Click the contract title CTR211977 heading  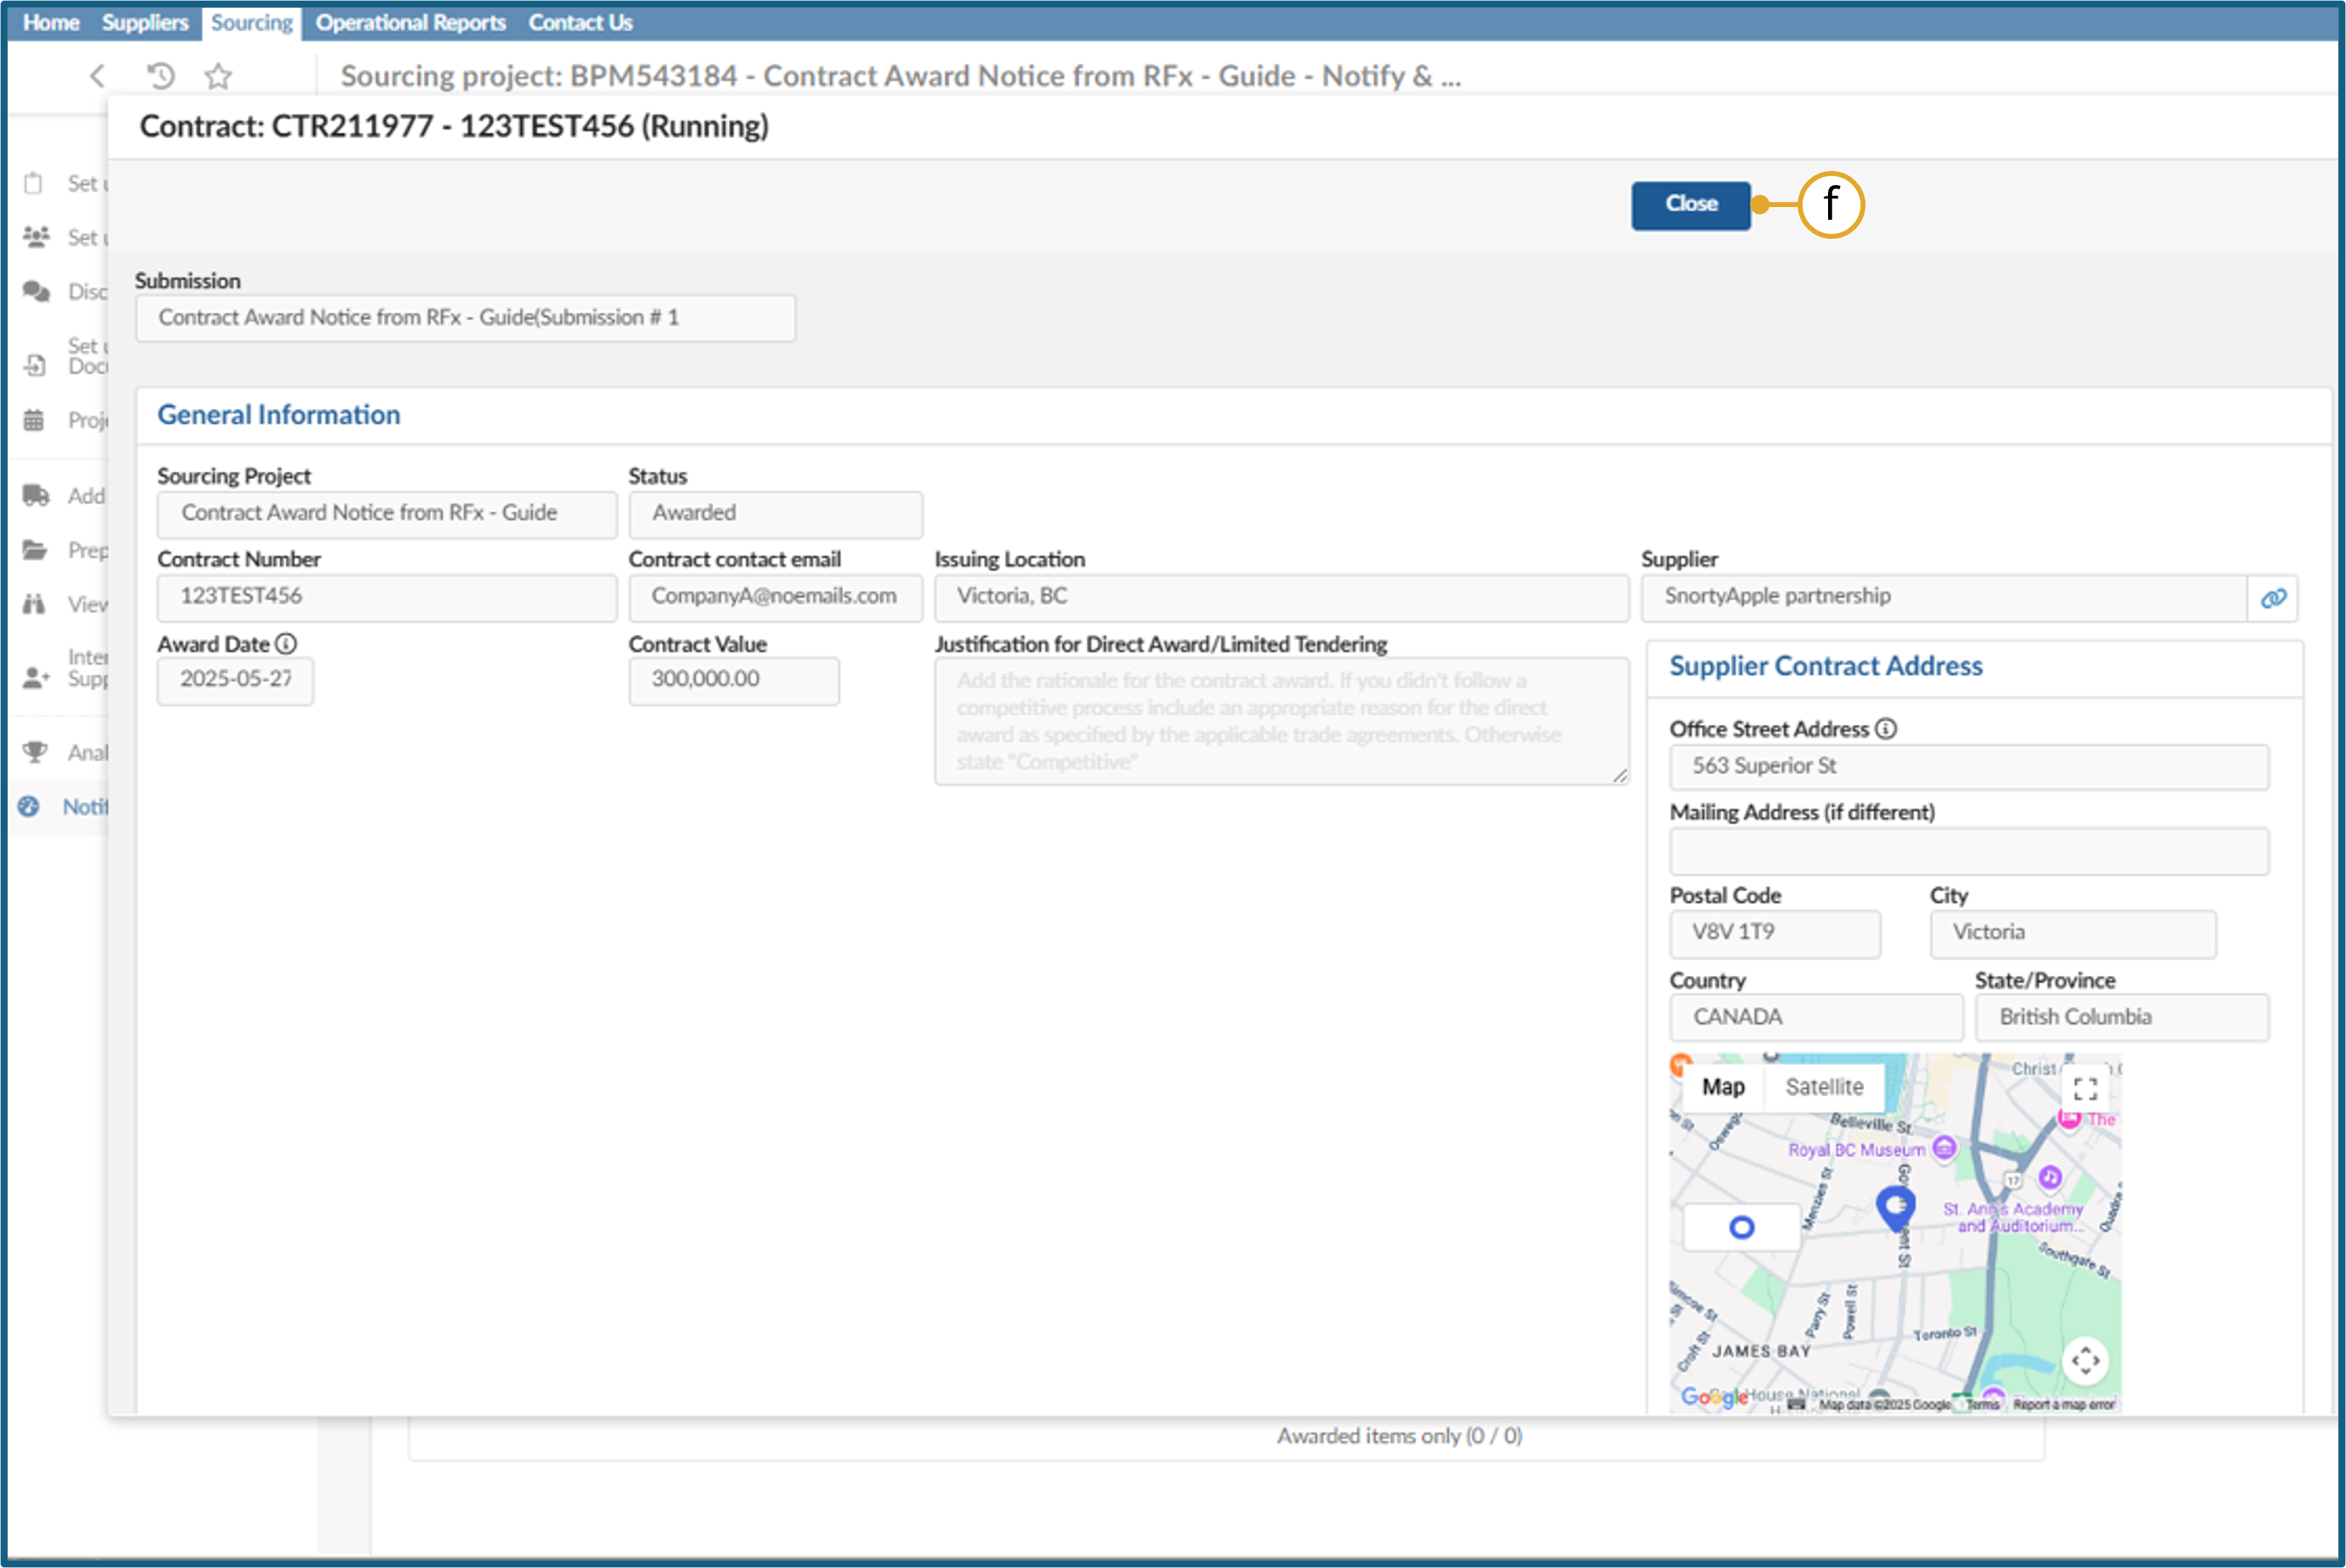click(454, 126)
